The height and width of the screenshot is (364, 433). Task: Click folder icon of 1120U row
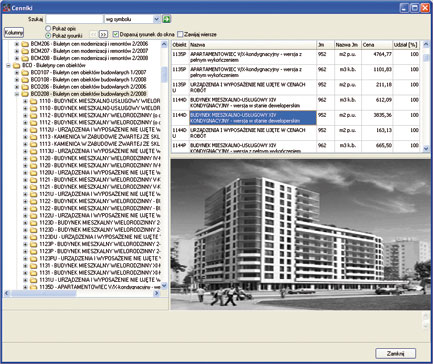pyautogui.click(x=33, y=173)
